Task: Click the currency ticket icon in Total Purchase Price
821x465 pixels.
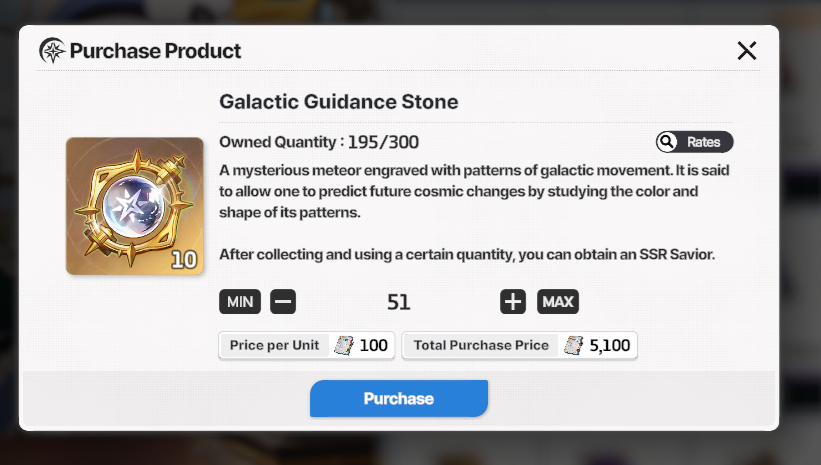Action: (573, 345)
